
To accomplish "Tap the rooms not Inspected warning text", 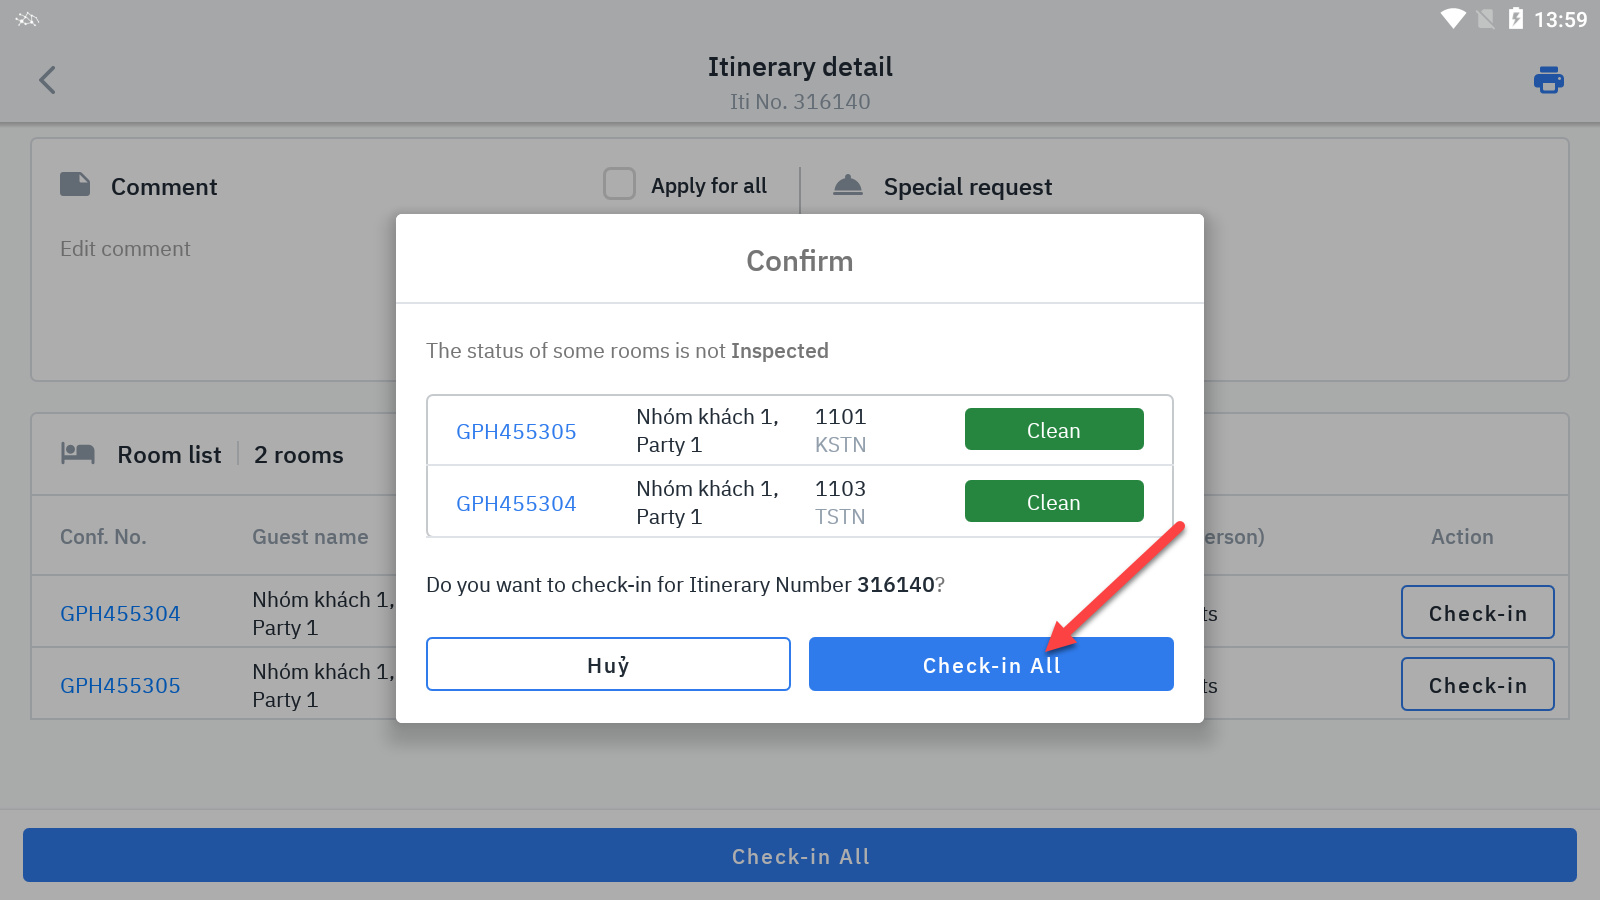I will pos(627,351).
